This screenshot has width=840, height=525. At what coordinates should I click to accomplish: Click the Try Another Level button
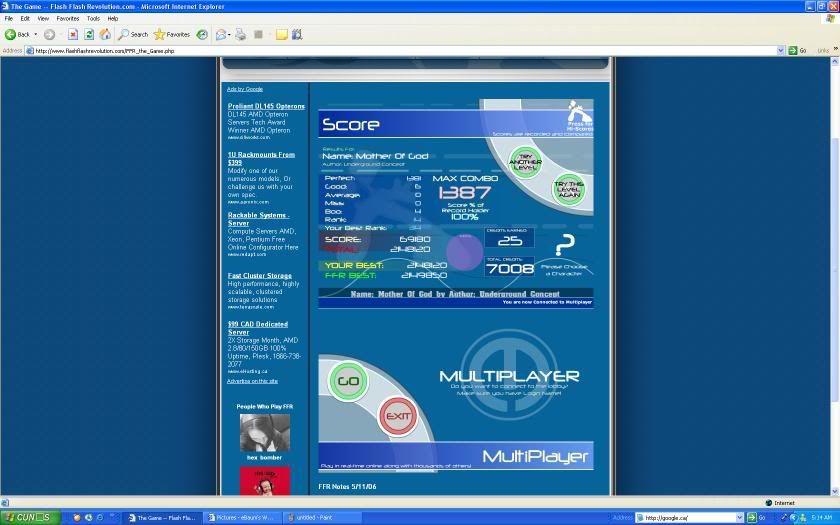[x=525, y=160]
